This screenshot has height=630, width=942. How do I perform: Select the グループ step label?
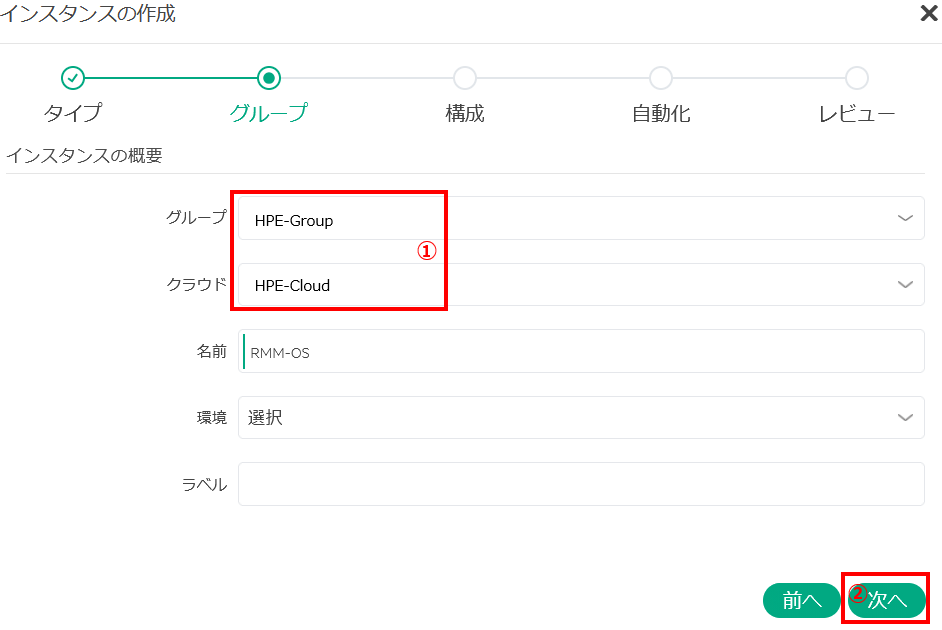pos(269,113)
